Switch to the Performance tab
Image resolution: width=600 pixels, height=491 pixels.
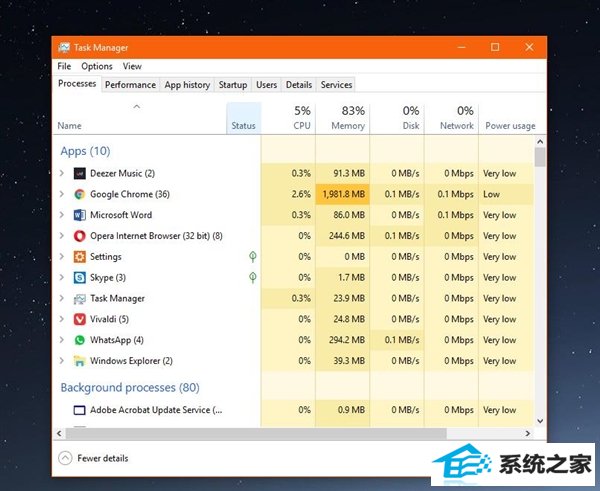pyautogui.click(x=130, y=85)
